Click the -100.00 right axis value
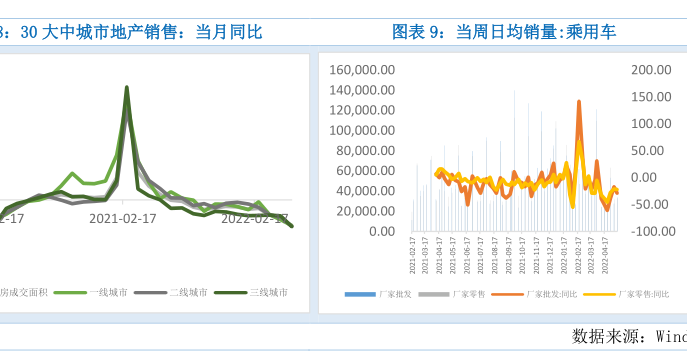This screenshot has width=687, height=360. coord(653,231)
